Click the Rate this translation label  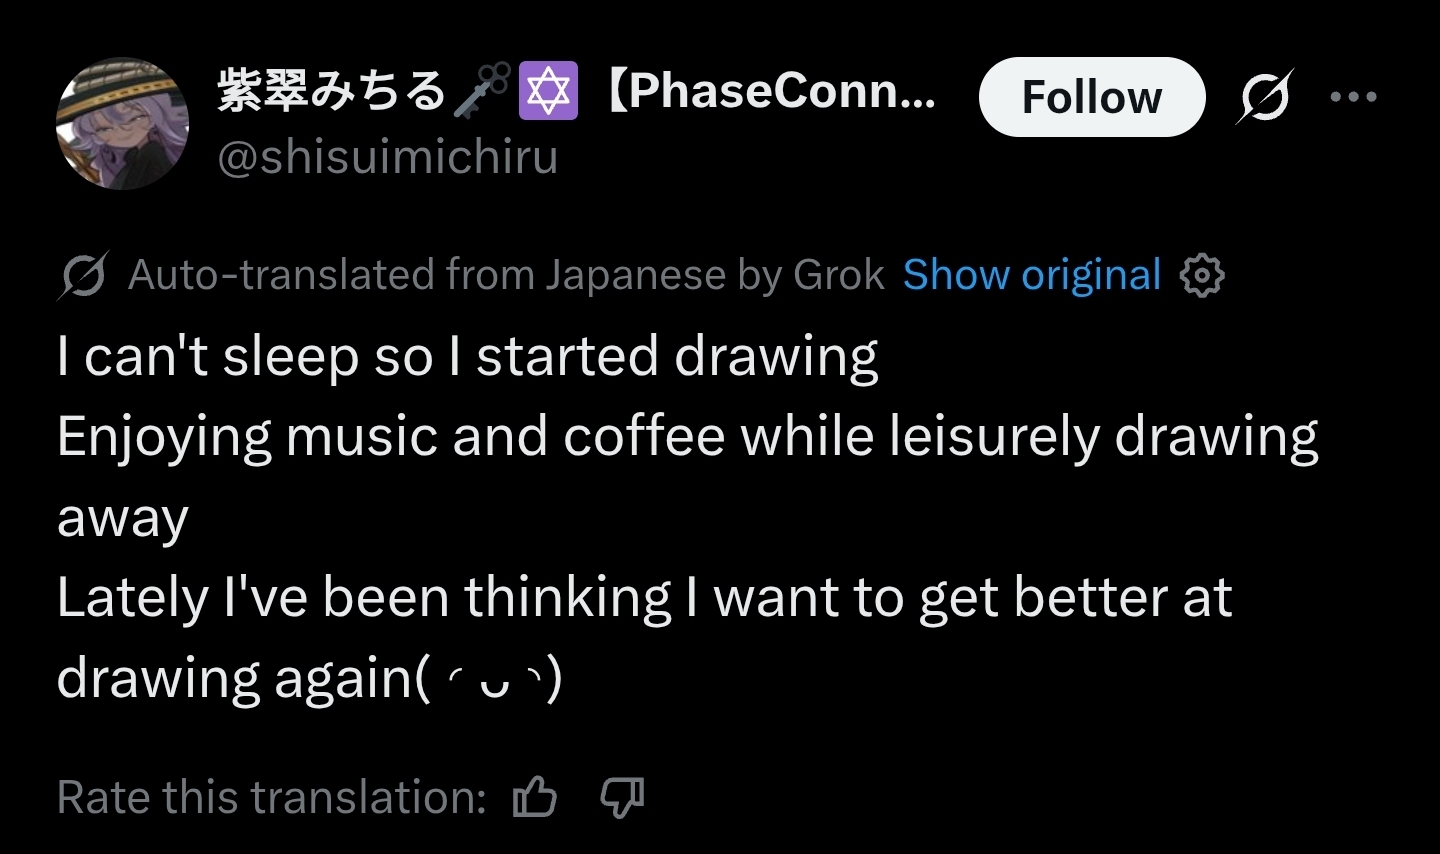pyautogui.click(x=271, y=797)
